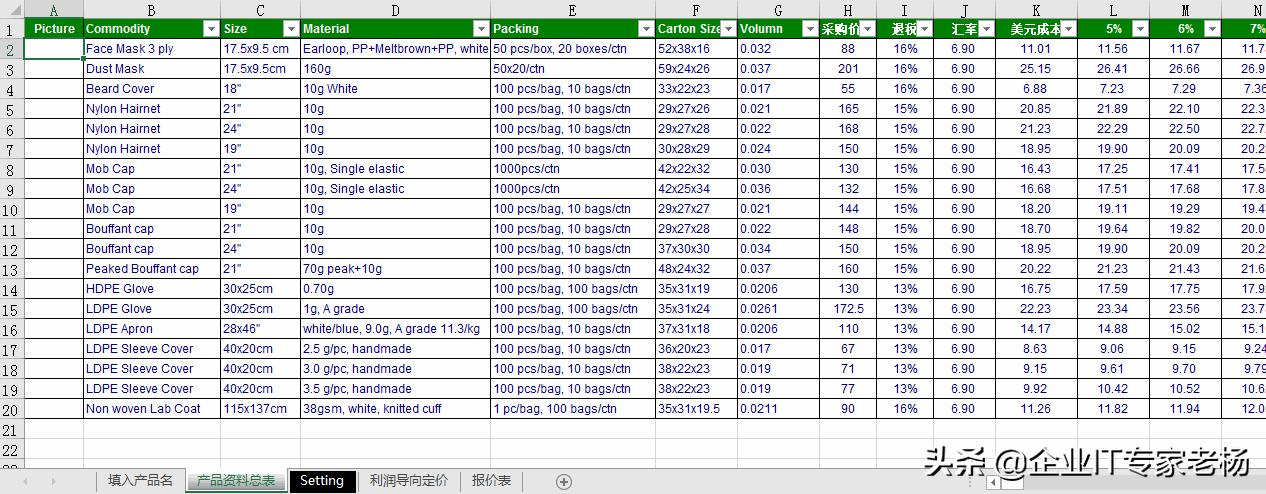Image resolution: width=1266 pixels, height=494 pixels.
Task: Select the Face Mask 3 ply cell
Action: [x=151, y=49]
